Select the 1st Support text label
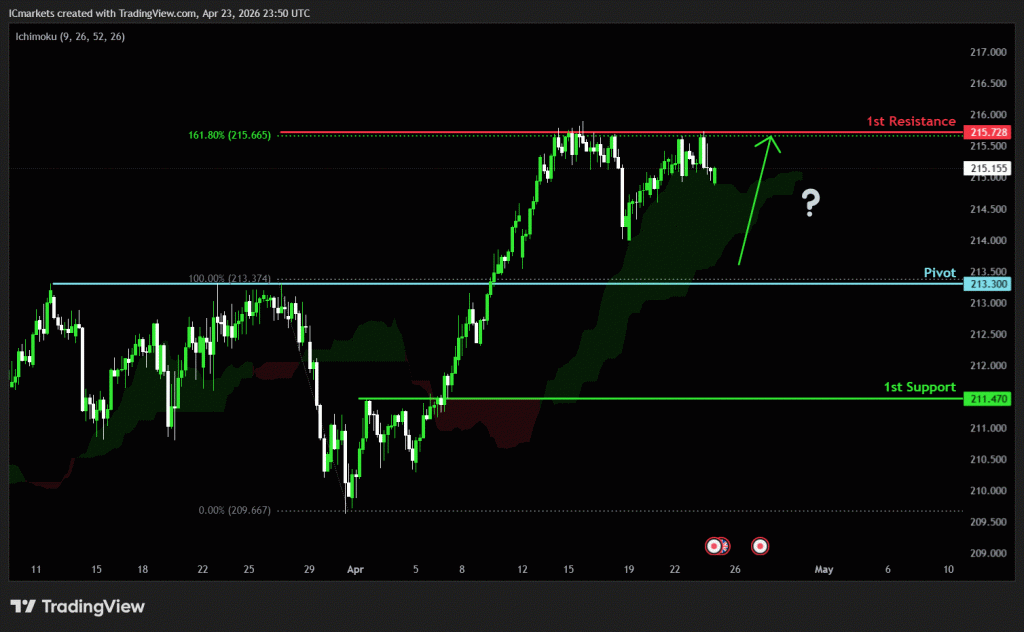Screen dimensions: 1024x632 click(919, 387)
